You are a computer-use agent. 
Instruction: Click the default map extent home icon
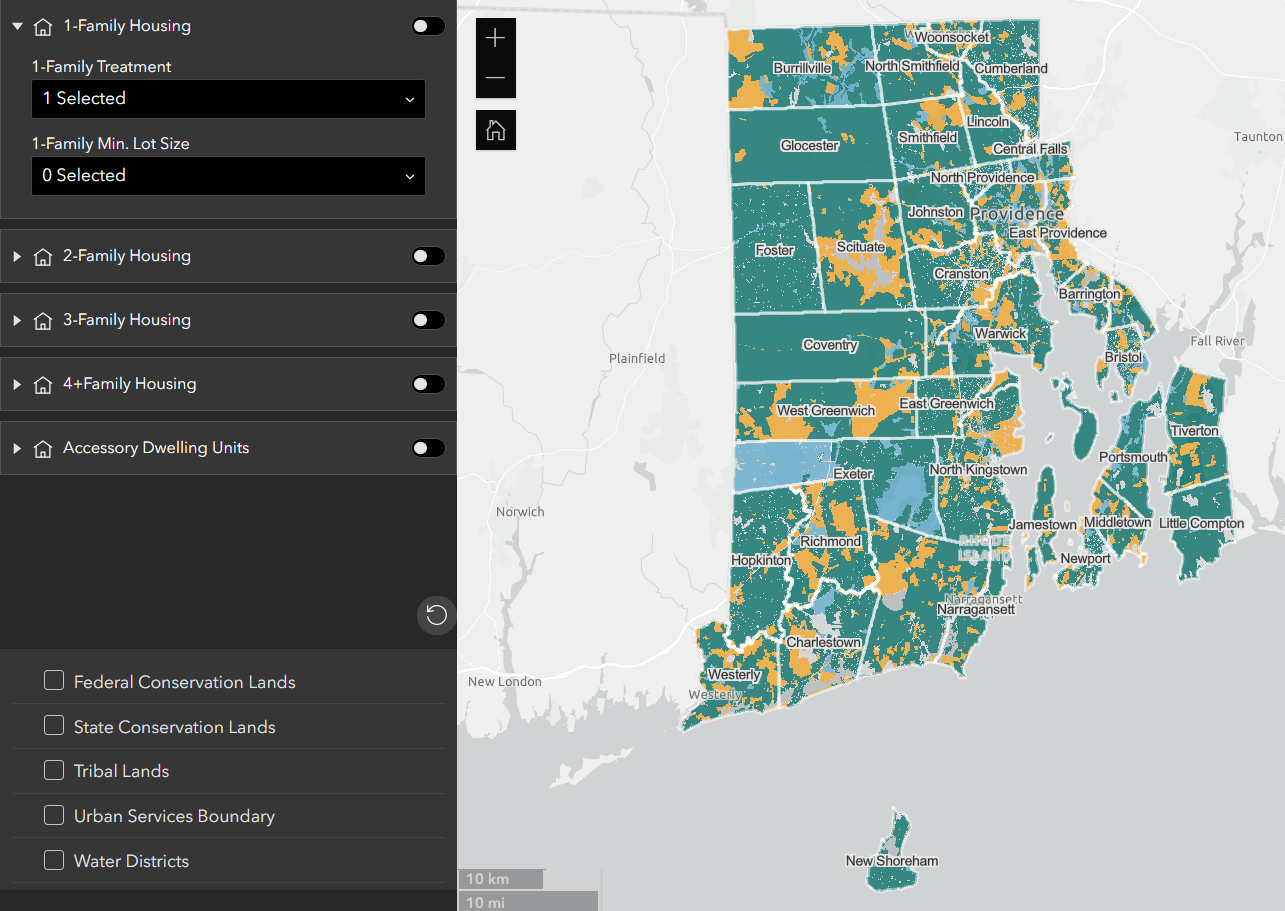pyautogui.click(x=495, y=130)
